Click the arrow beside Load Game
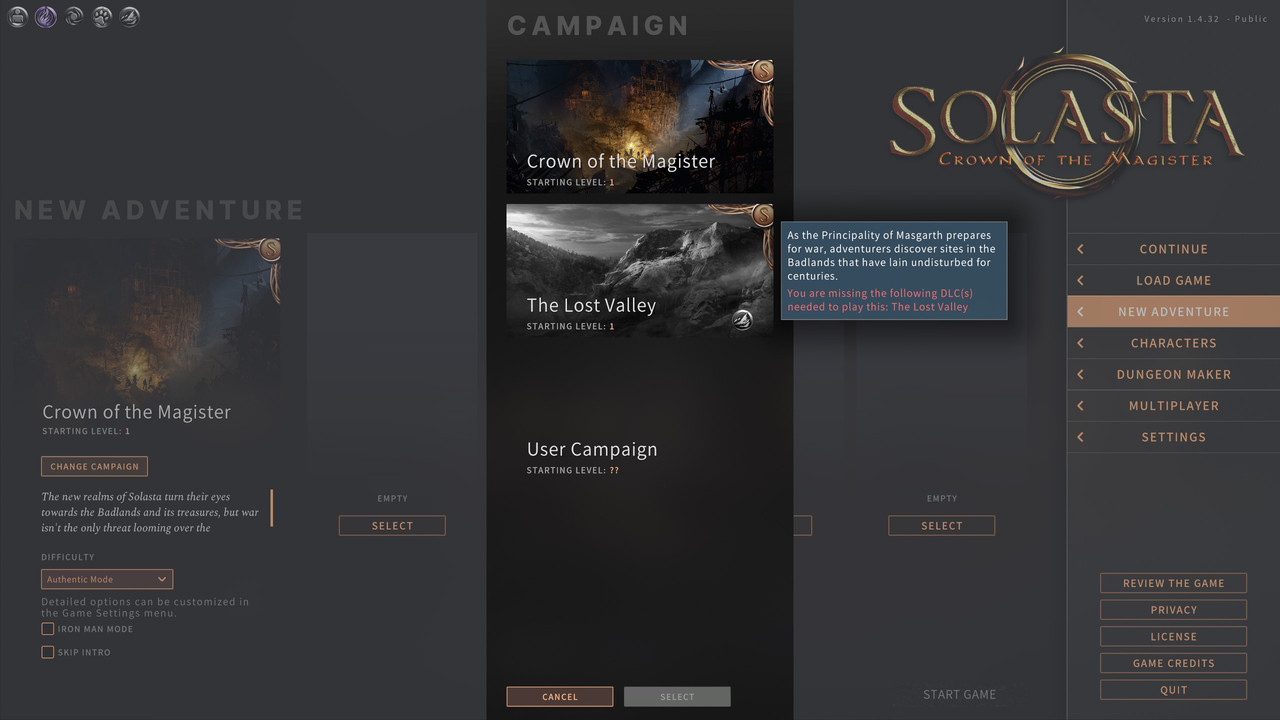1280x720 pixels. pos(1080,280)
